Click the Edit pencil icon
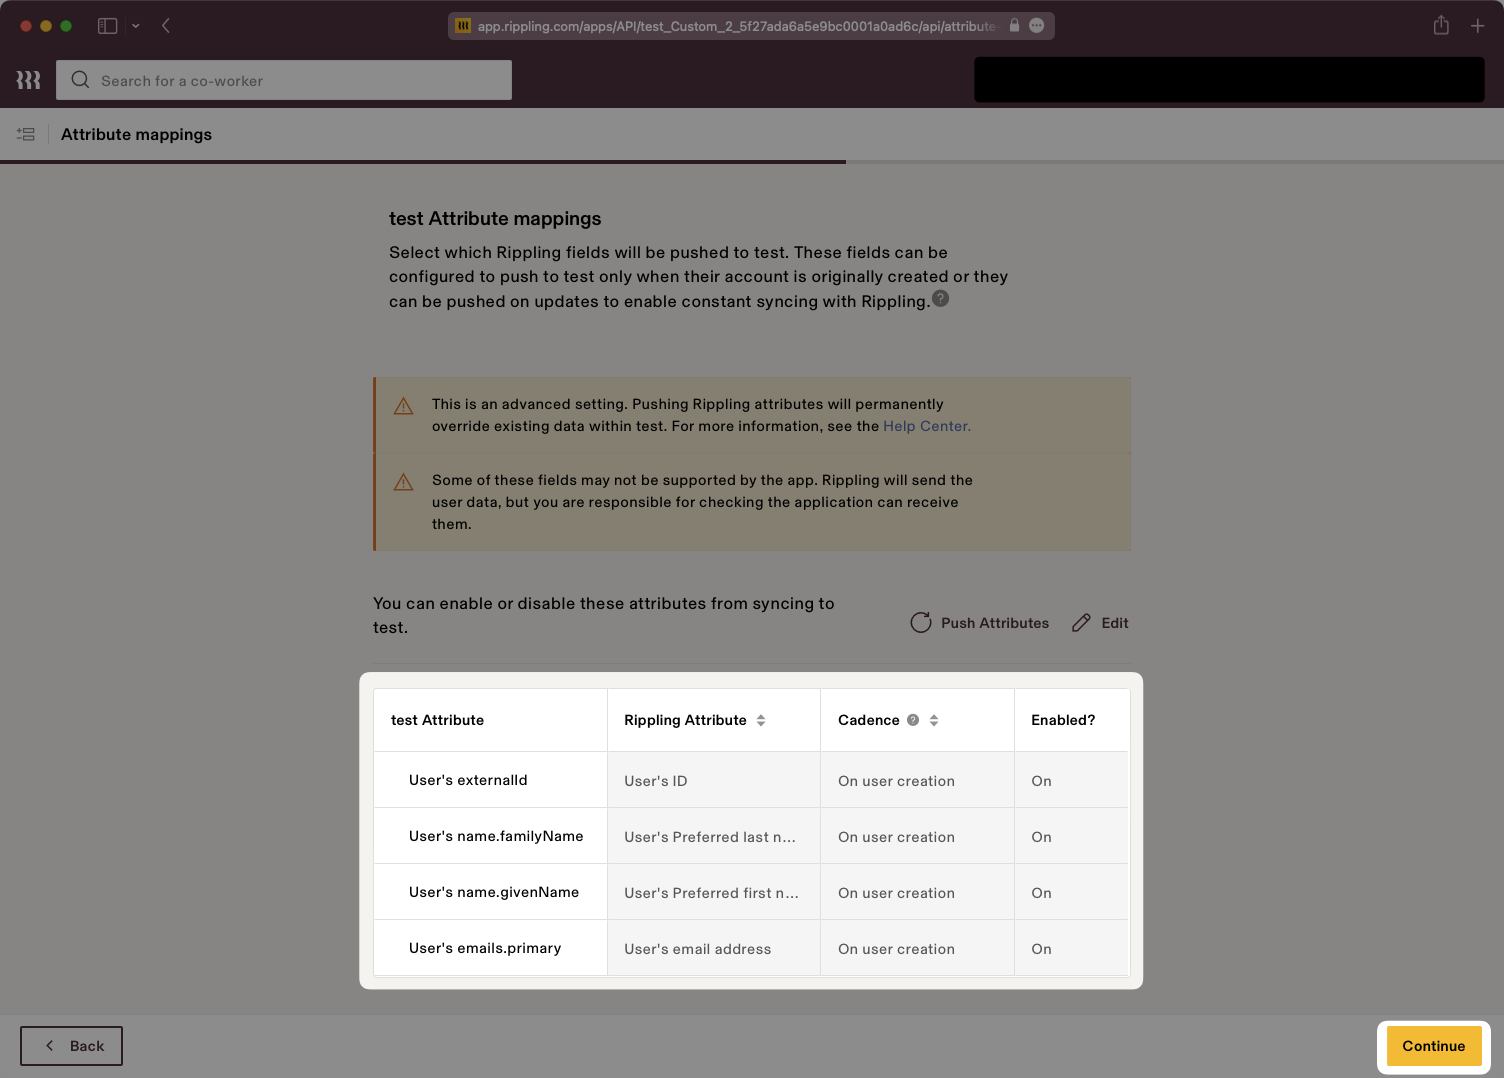Image resolution: width=1504 pixels, height=1078 pixels. (x=1081, y=623)
